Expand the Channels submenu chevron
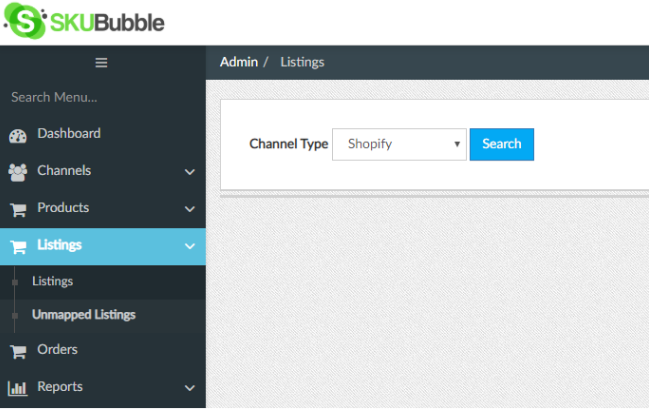Image resolution: width=649 pixels, height=409 pixels. coord(189,172)
